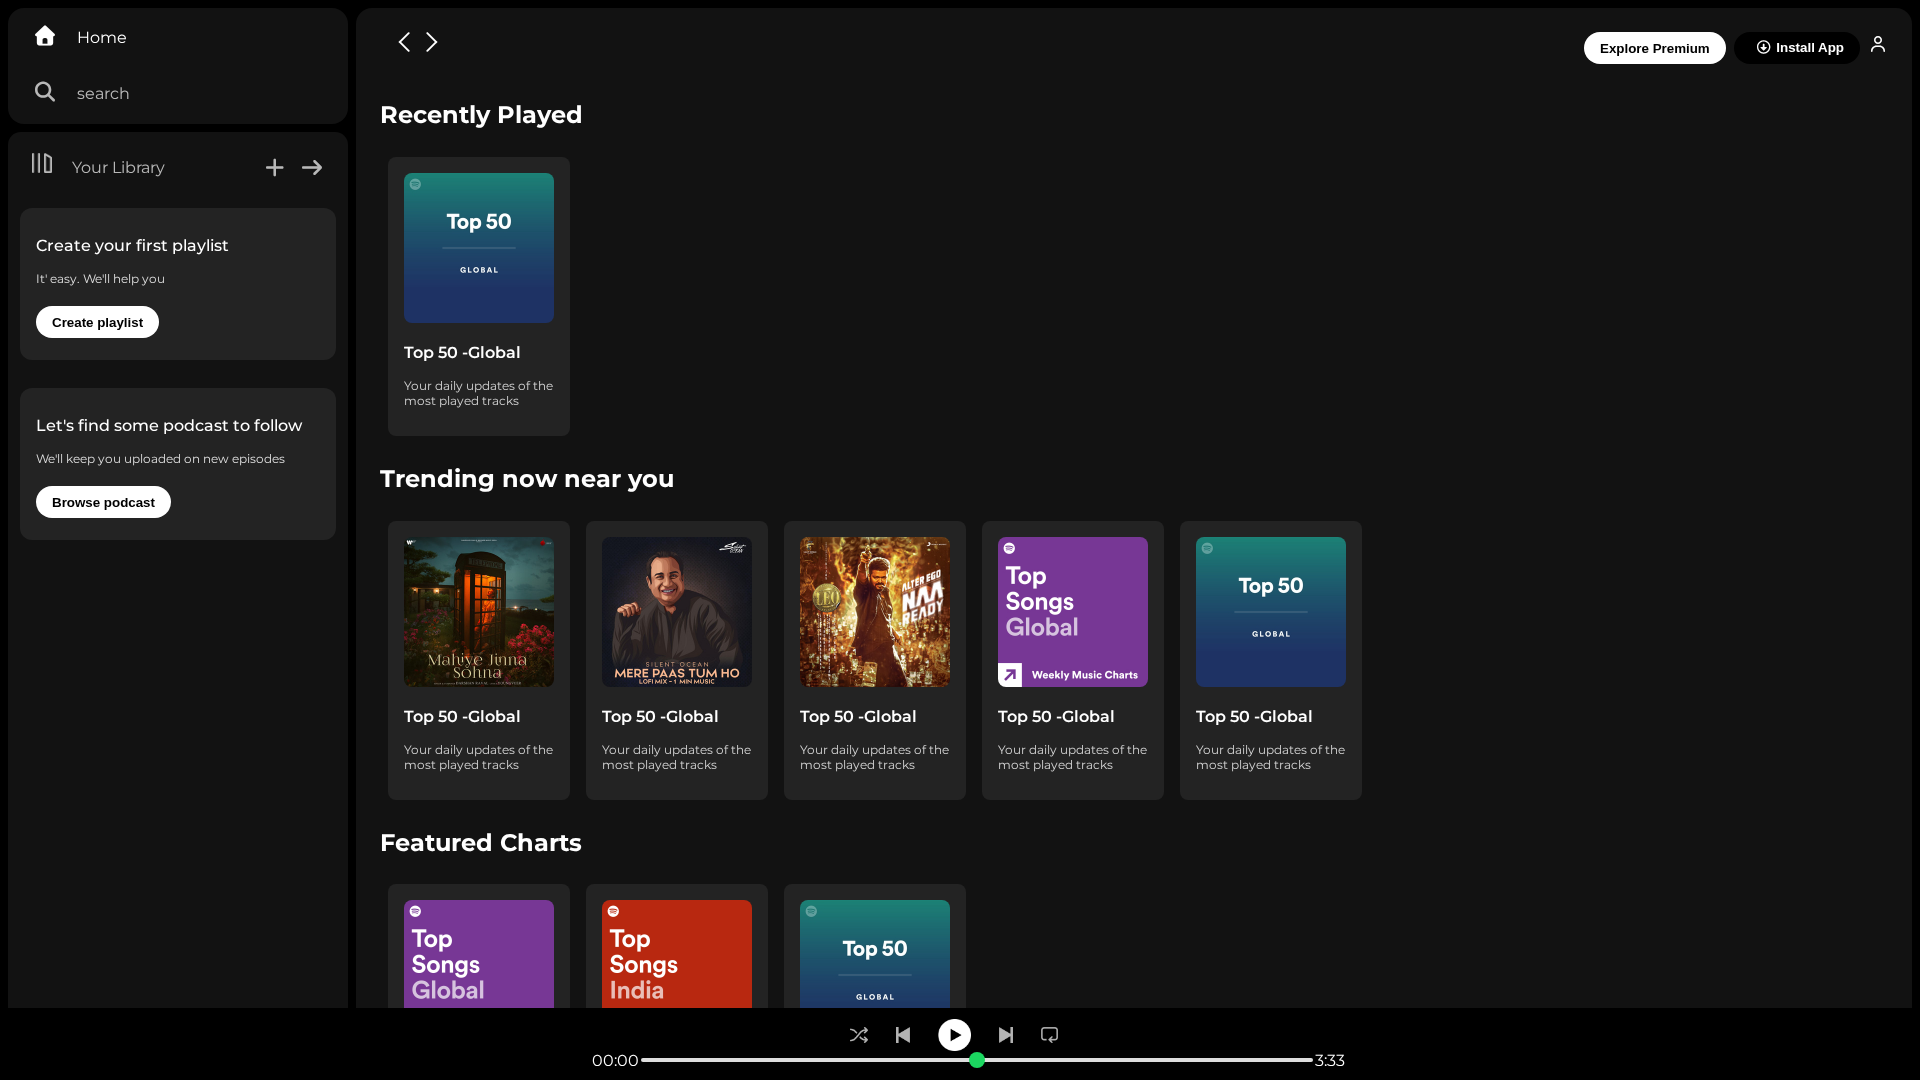Toggle repeat mode

point(1049,1035)
